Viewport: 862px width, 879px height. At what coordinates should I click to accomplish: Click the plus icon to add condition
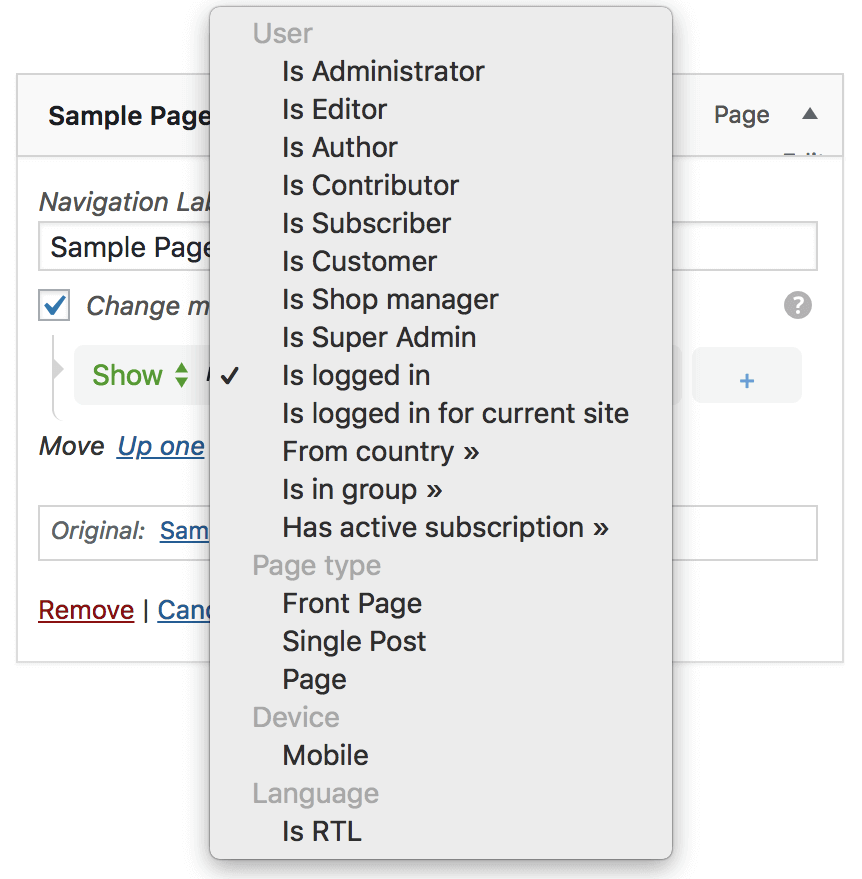[746, 380]
